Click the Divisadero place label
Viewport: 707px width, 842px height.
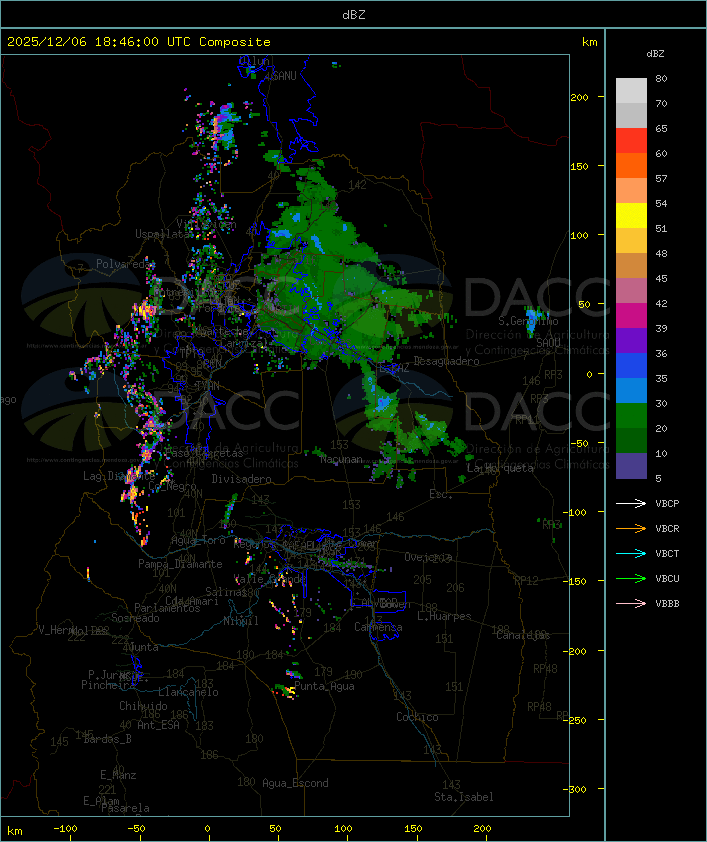(x=241, y=478)
